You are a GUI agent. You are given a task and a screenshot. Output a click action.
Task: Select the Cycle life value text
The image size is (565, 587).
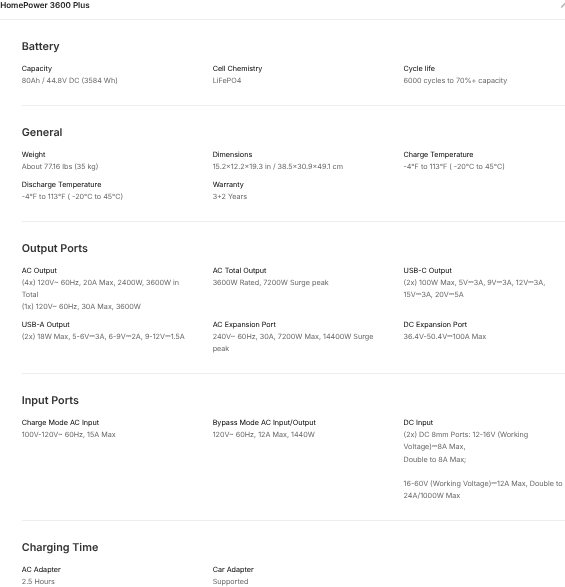455,80
